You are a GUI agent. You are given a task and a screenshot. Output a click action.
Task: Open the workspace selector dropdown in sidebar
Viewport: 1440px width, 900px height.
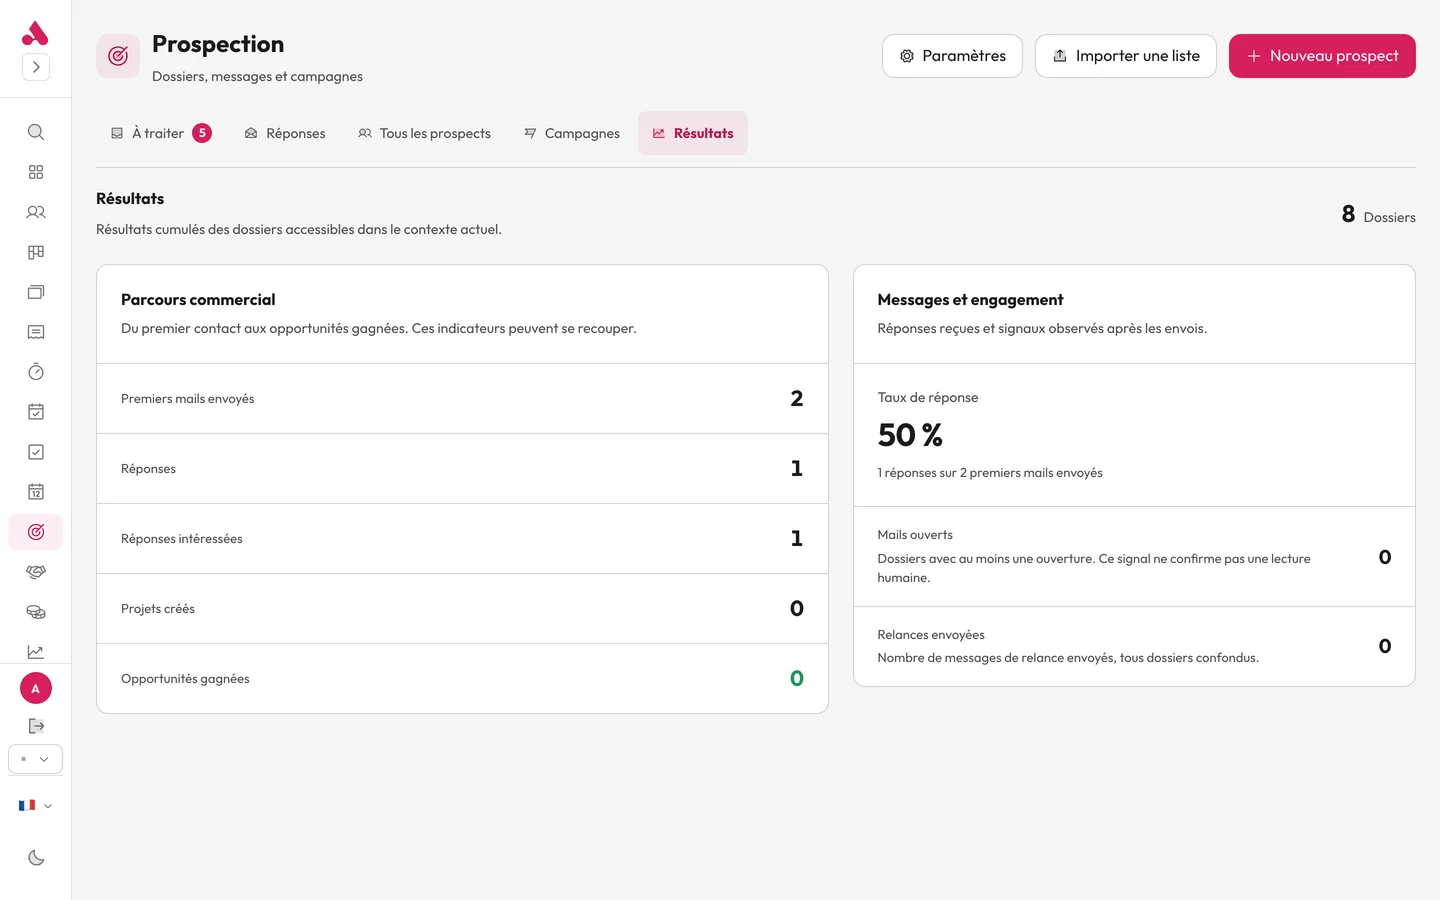pyautogui.click(x=36, y=759)
